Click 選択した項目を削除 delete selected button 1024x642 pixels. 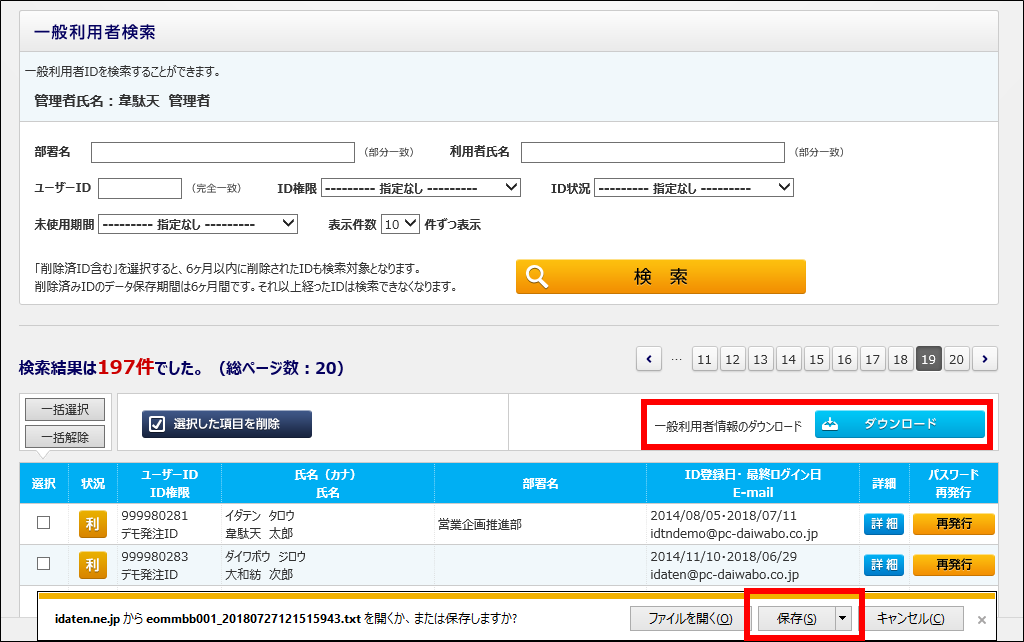pyautogui.click(x=227, y=424)
